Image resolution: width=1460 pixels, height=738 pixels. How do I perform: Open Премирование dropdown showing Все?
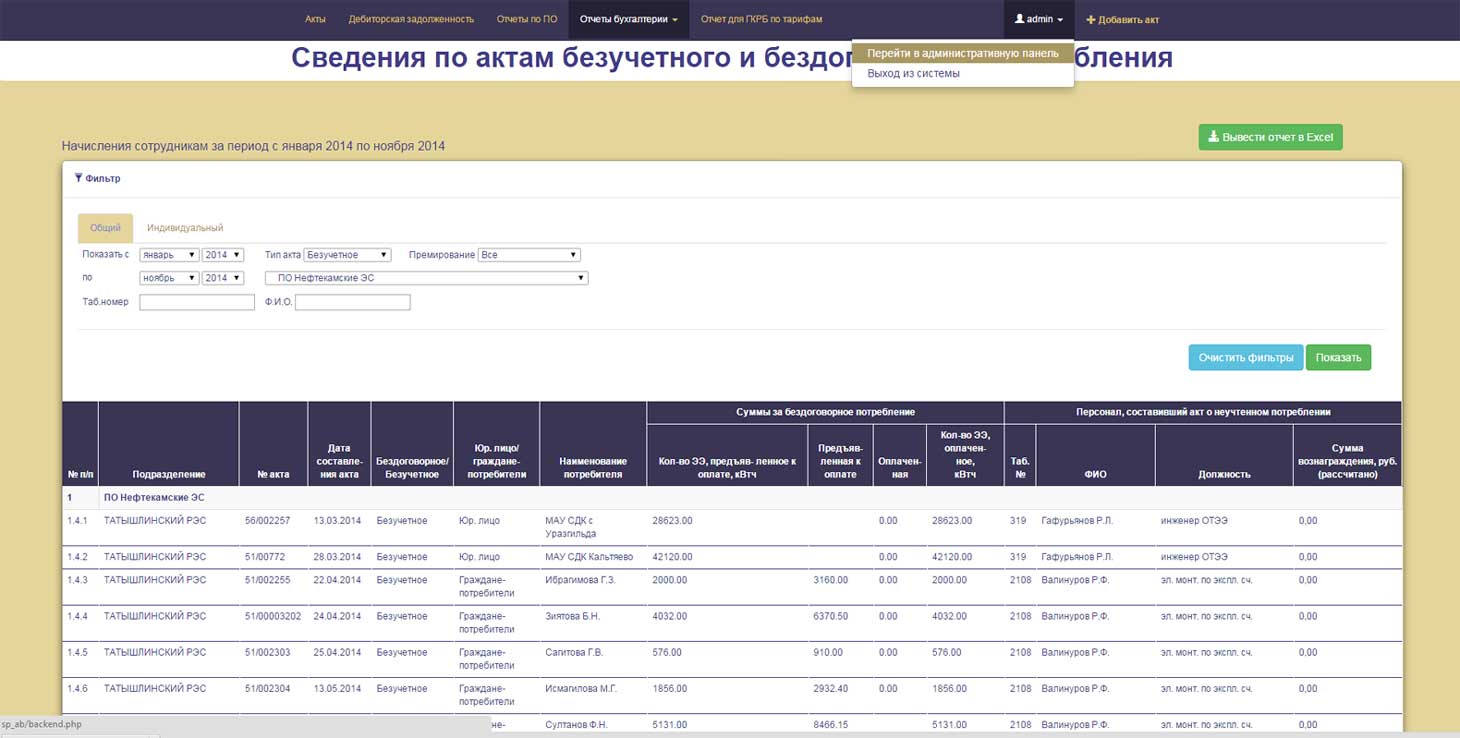(529, 255)
